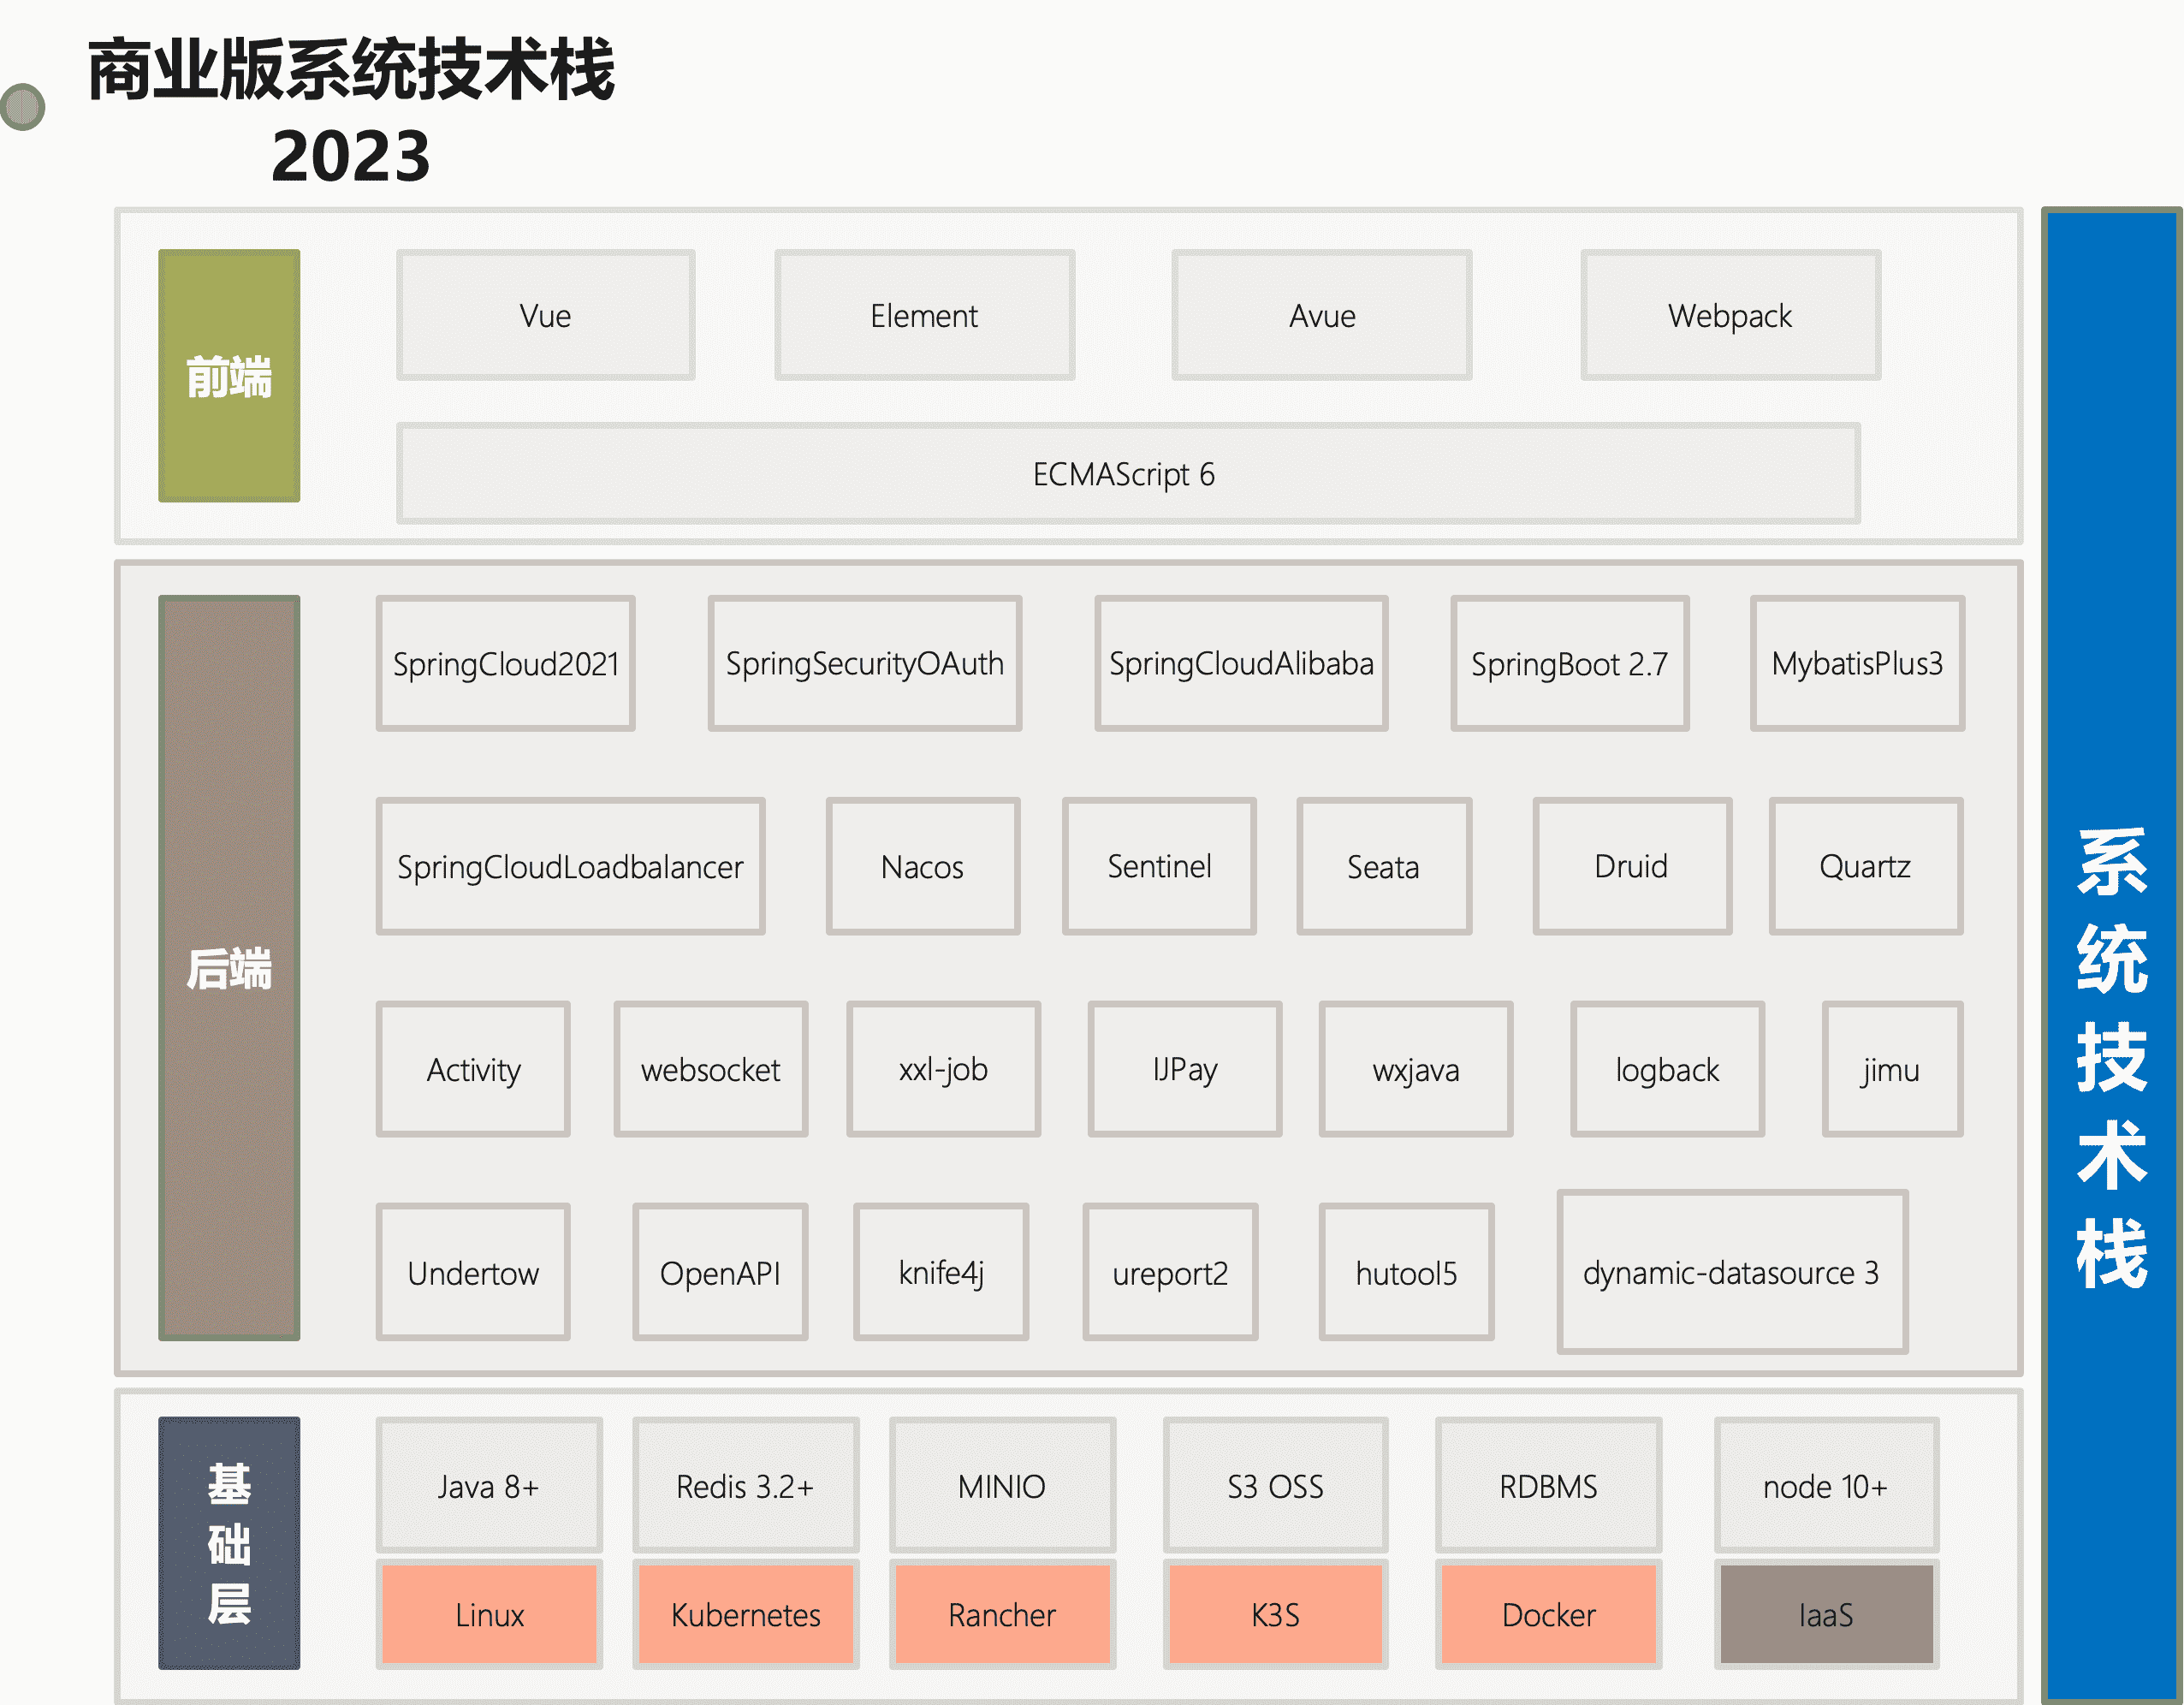Click the node 10+ box
The image size is (2184, 1705).
[1826, 1486]
